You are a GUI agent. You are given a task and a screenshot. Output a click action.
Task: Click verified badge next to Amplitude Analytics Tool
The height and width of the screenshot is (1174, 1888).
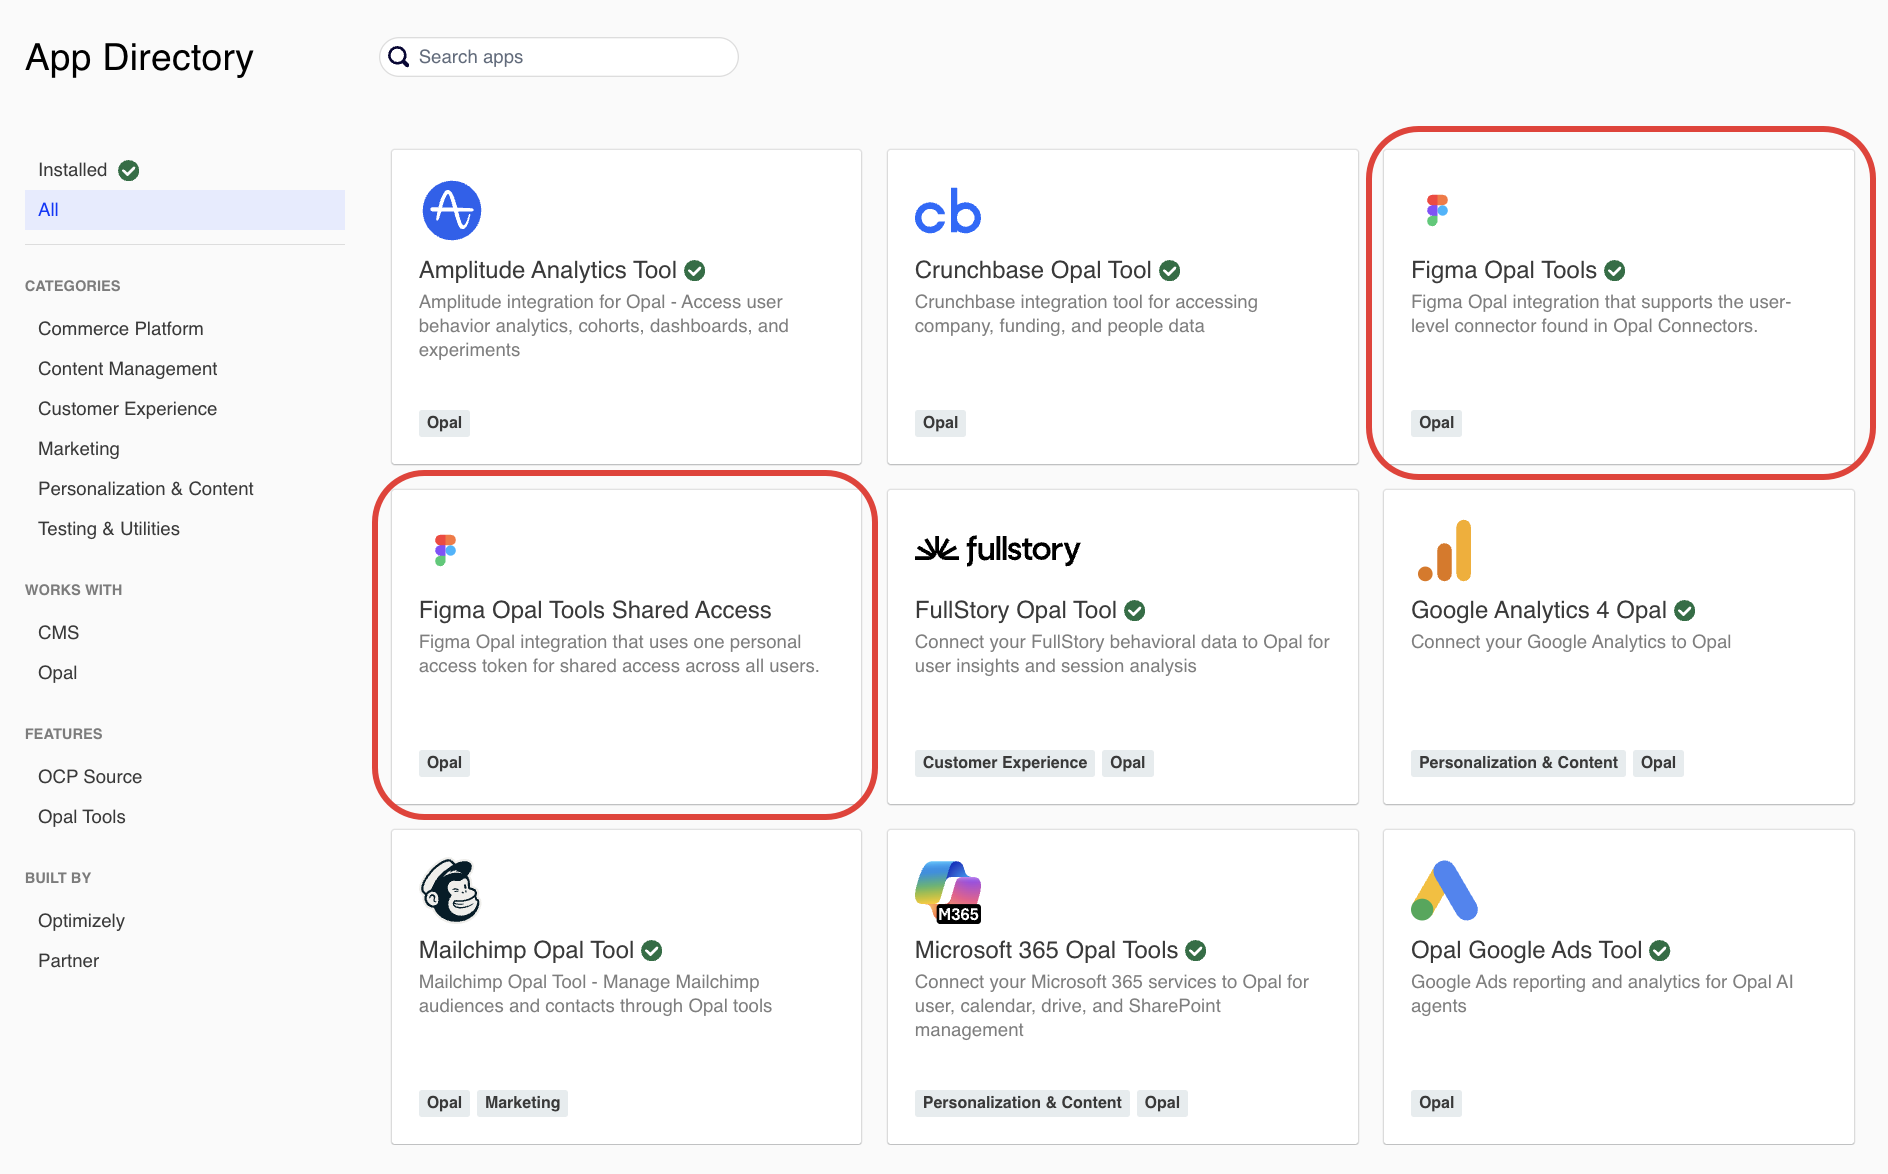coord(695,270)
